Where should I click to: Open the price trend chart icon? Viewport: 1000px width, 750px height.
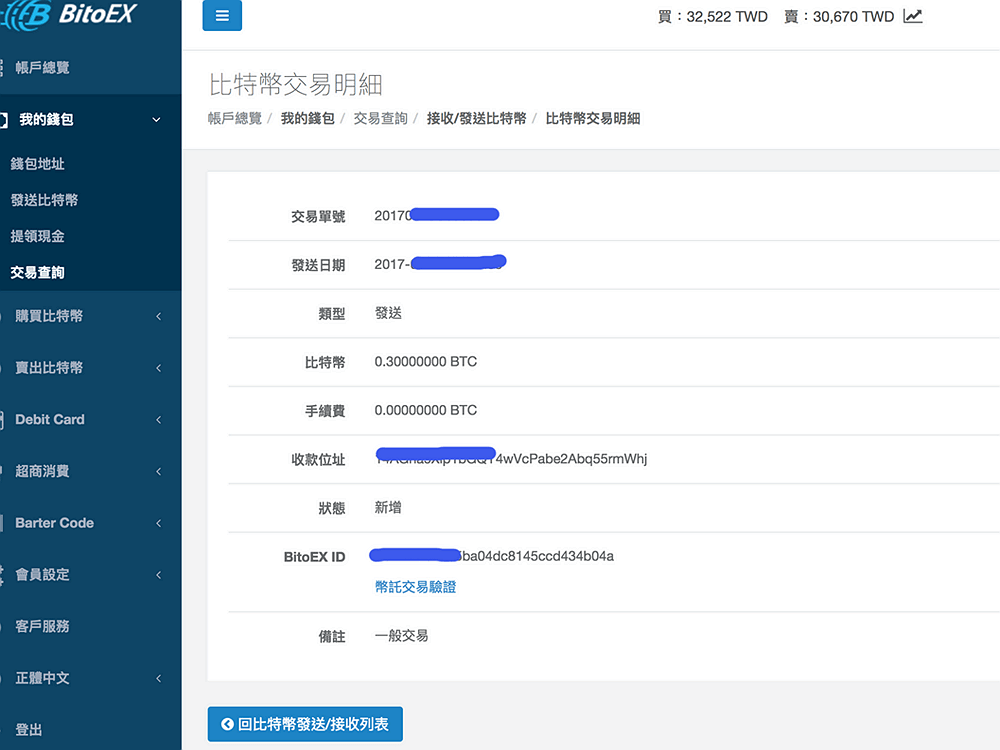tap(912, 16)
